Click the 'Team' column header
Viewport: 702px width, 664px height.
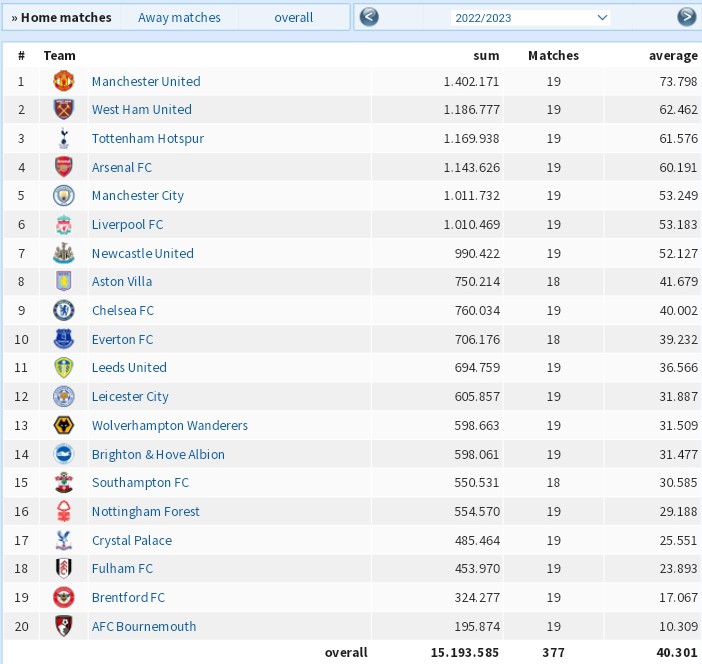[x=60, y=56]
